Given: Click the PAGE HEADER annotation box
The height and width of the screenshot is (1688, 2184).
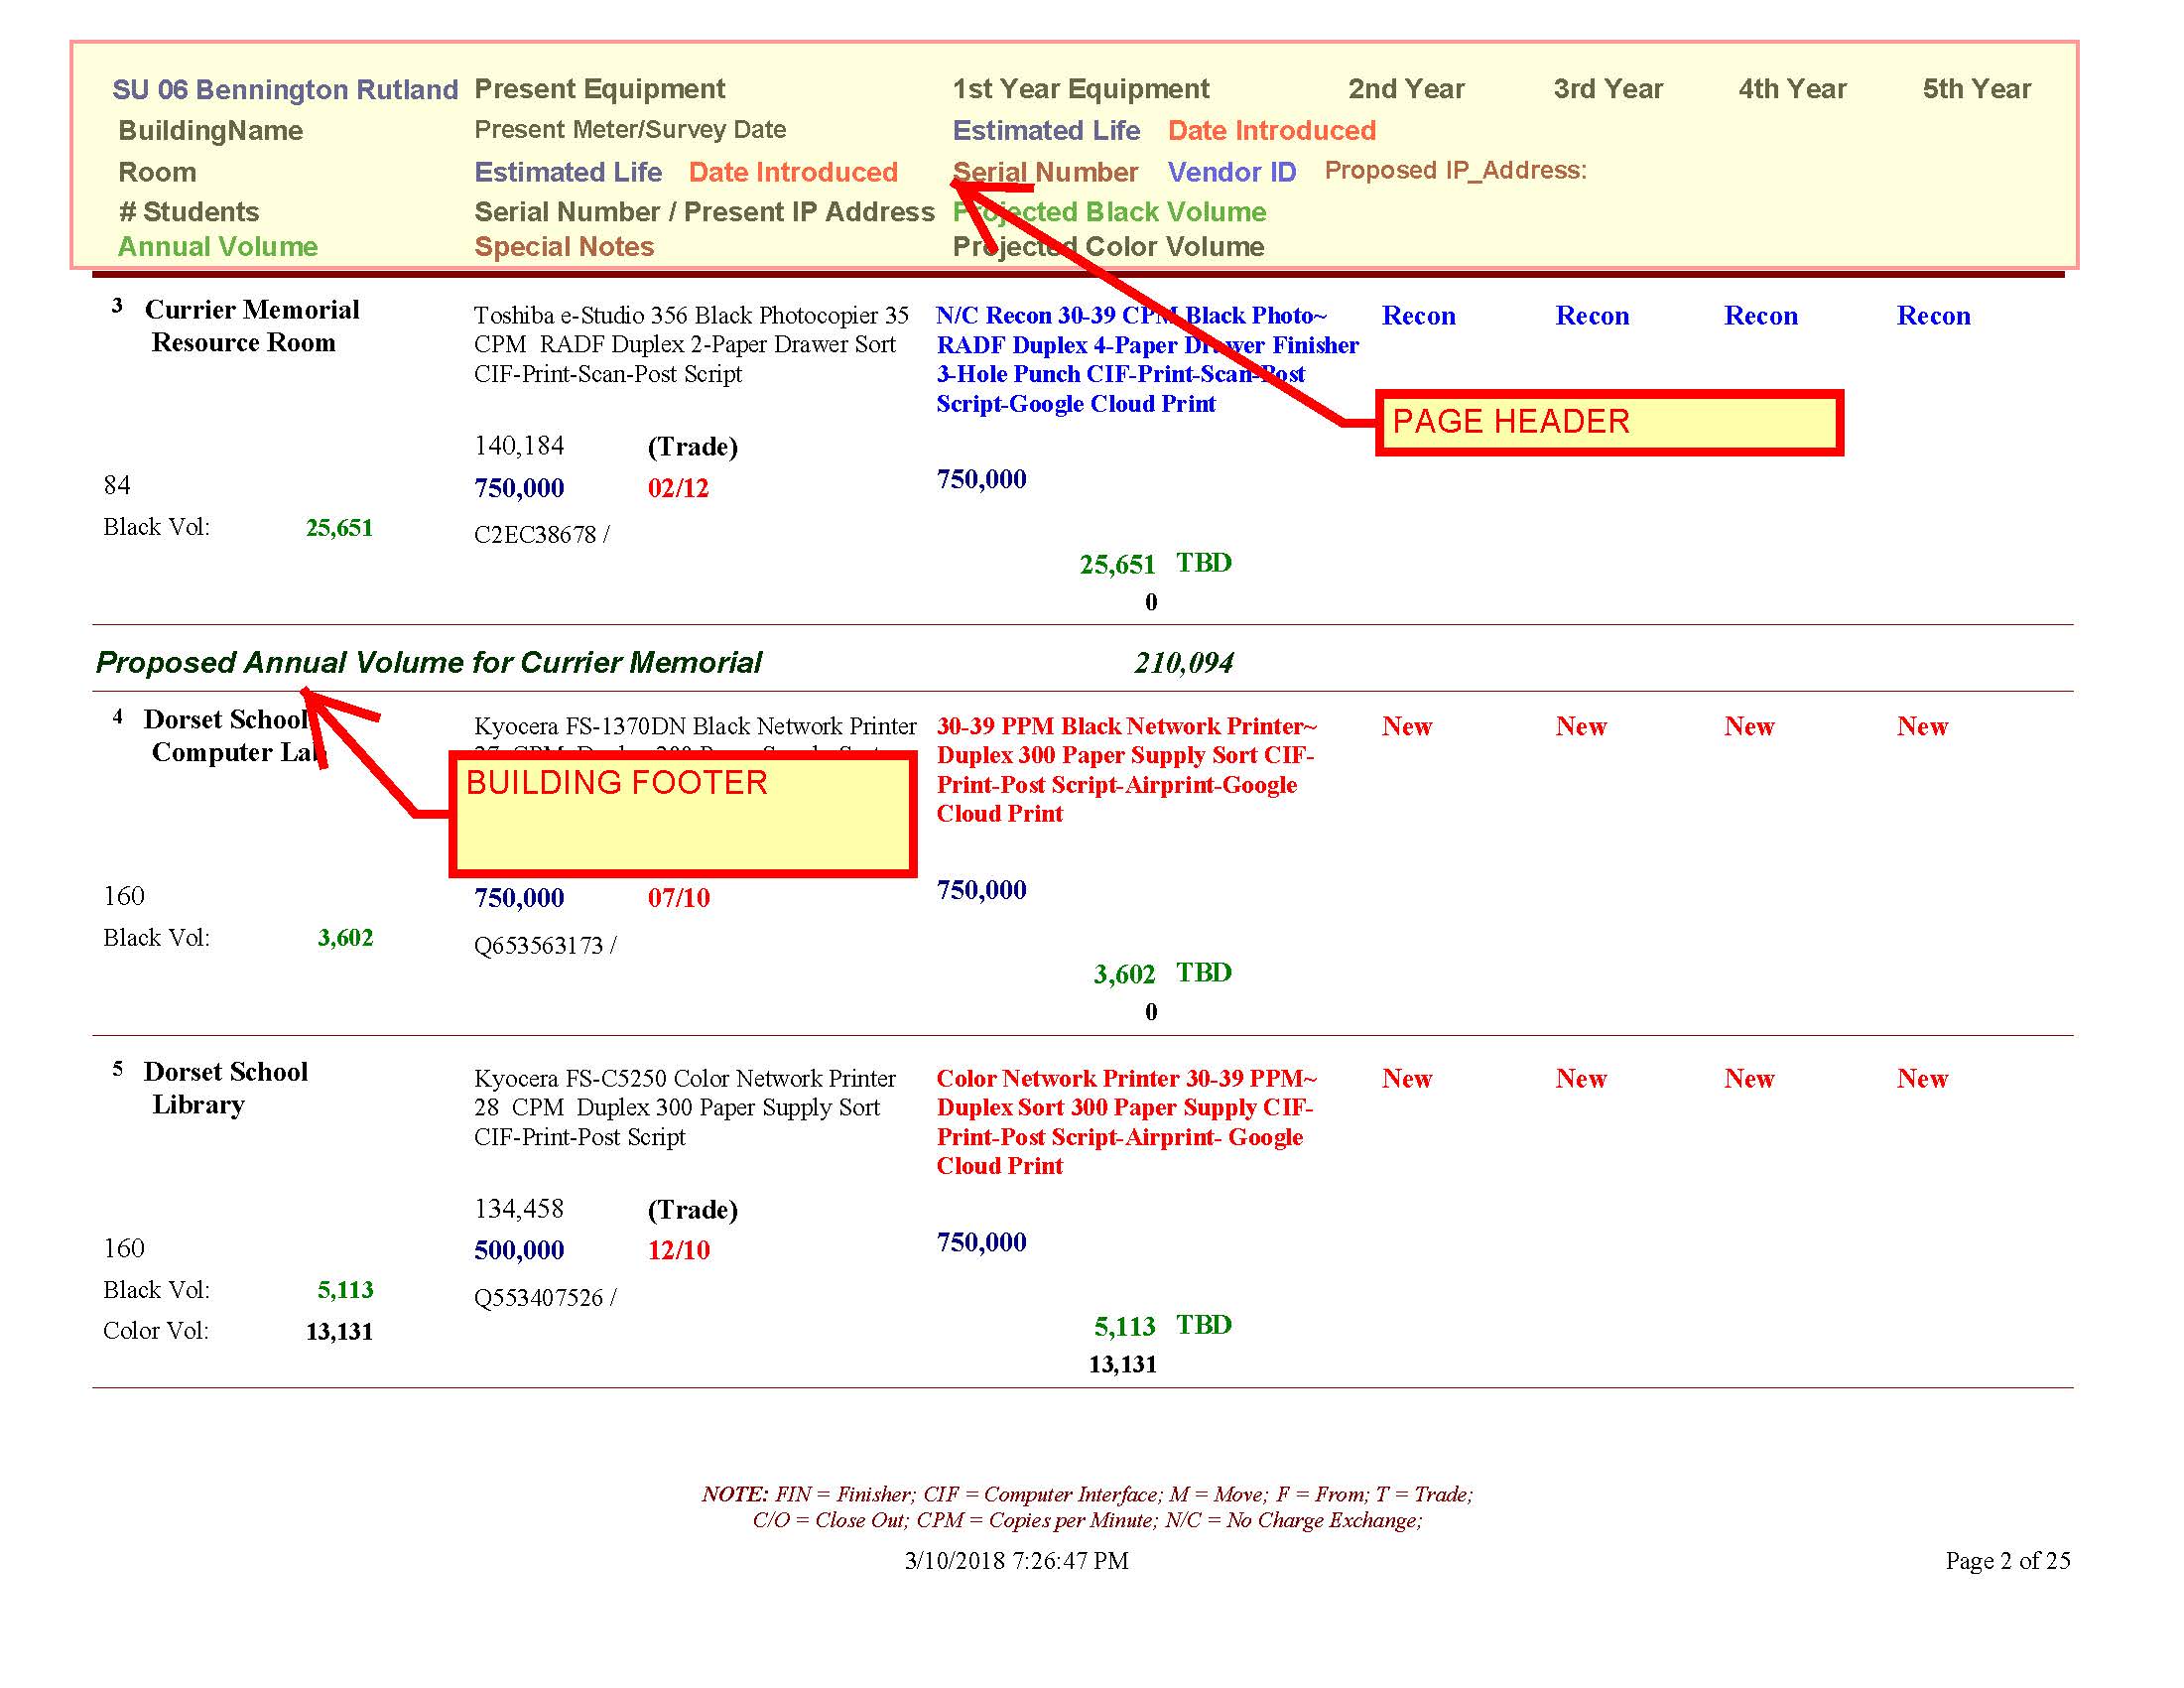Looking at the screenshot, I should point(1608,423).
